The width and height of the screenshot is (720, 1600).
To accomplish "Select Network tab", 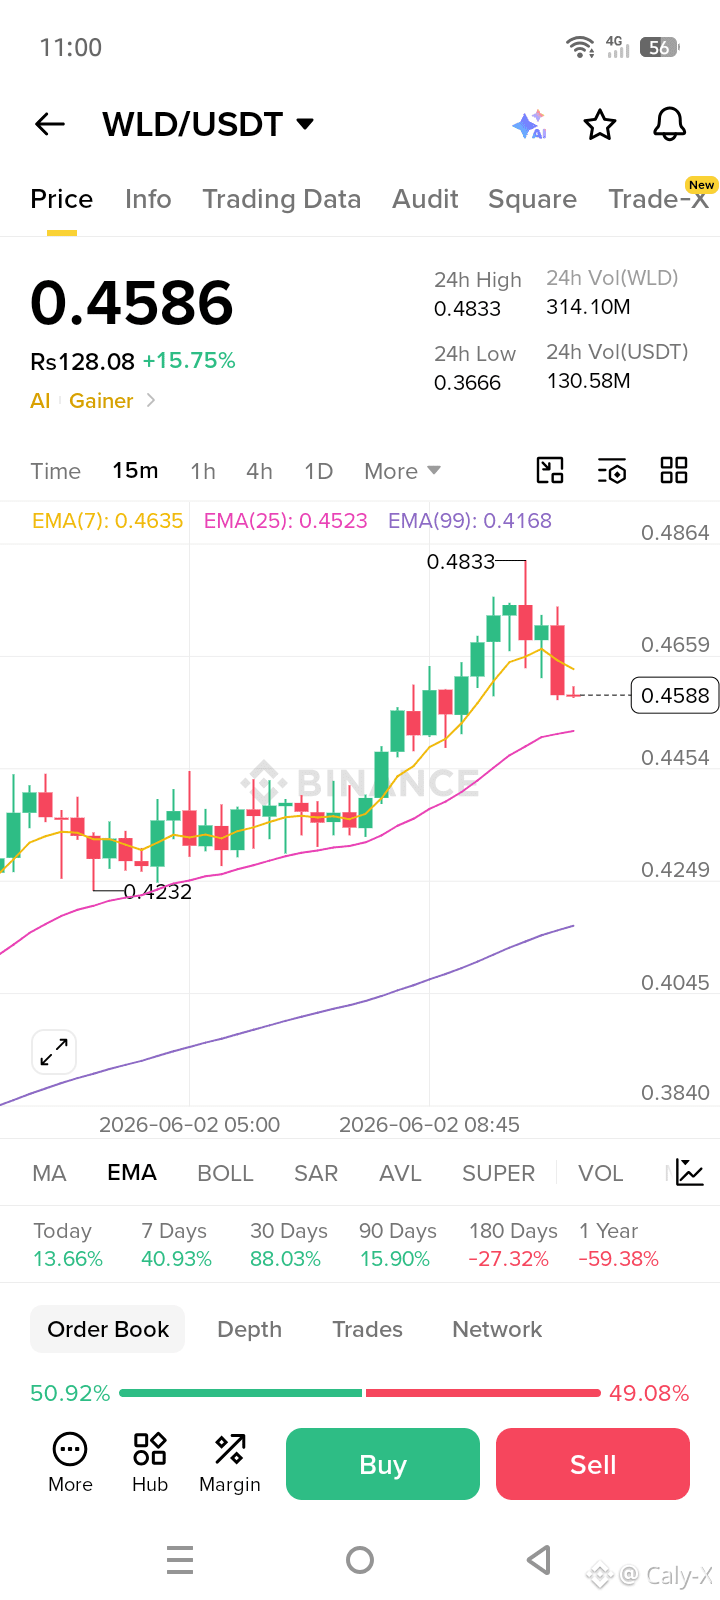I will (x=497, y=1329).
